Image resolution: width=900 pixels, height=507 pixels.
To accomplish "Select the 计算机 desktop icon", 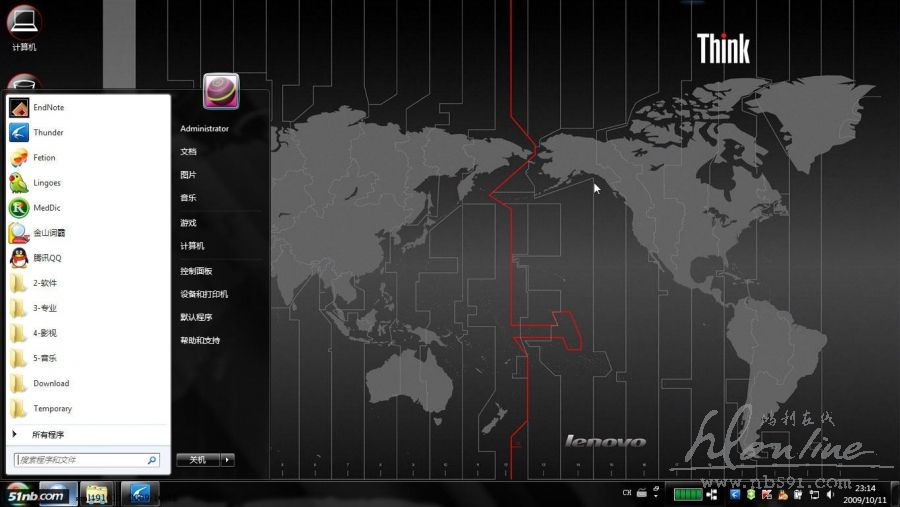I will [x=24, y=27].
